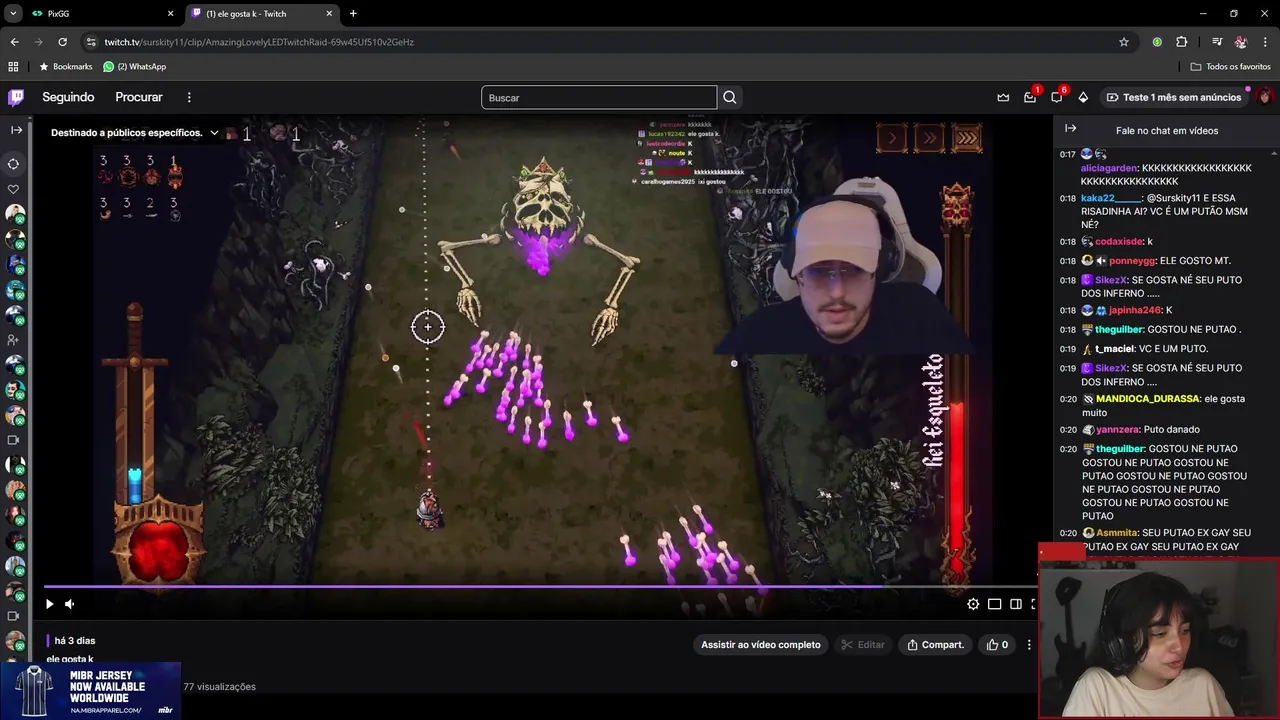Click the Compart. share button
1280x720 pixels.
(x=935, y=645)
